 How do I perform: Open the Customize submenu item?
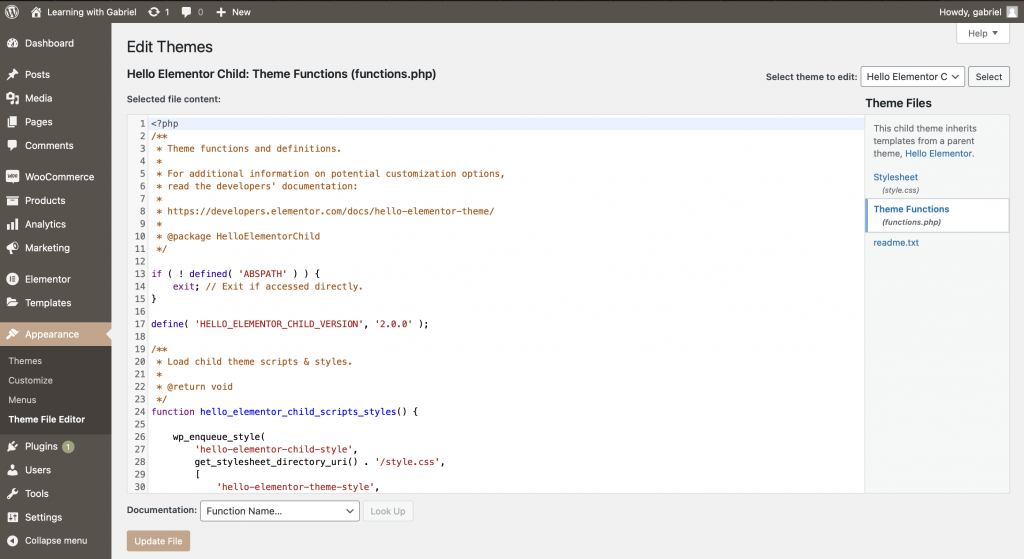(31, 380)
